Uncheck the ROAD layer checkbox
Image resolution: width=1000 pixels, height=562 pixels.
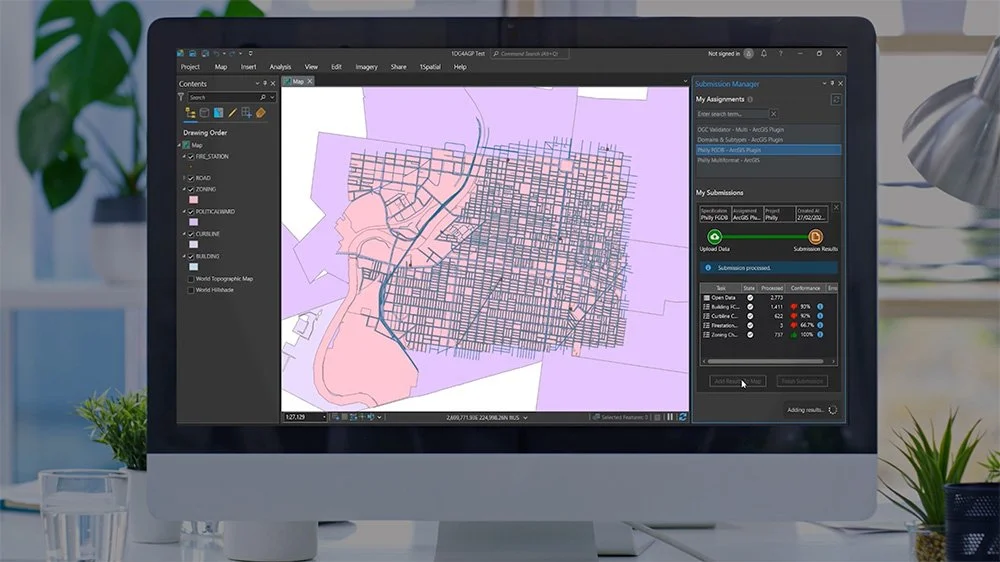(191, 179)
